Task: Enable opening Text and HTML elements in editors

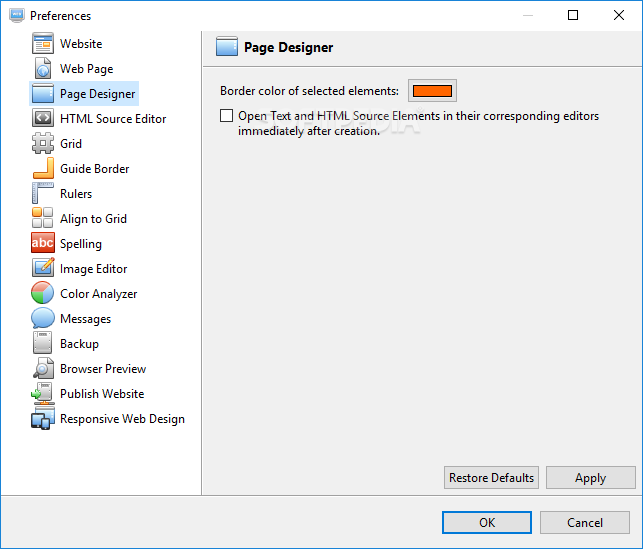Action: [226, 116]
